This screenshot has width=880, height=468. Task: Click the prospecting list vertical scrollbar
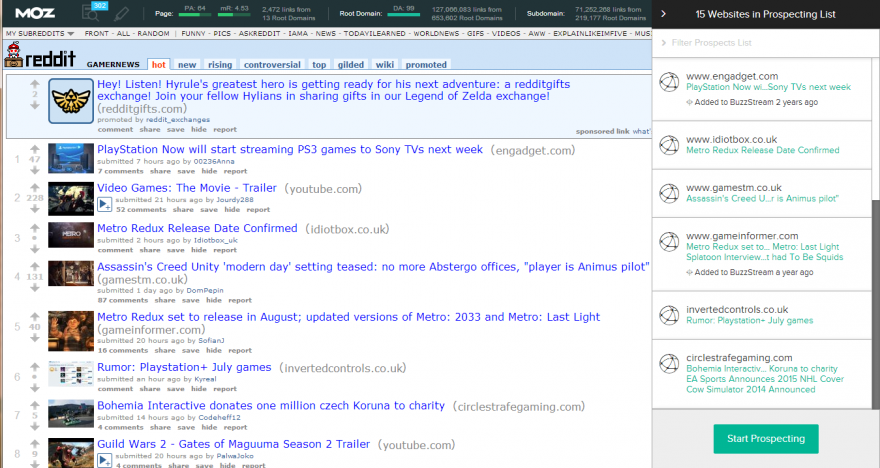(x=876, y=305)
